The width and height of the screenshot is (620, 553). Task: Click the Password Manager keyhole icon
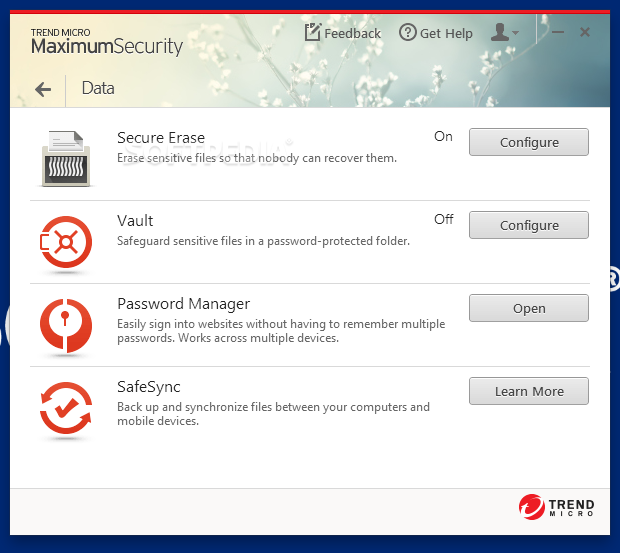[x=66, y=325]
